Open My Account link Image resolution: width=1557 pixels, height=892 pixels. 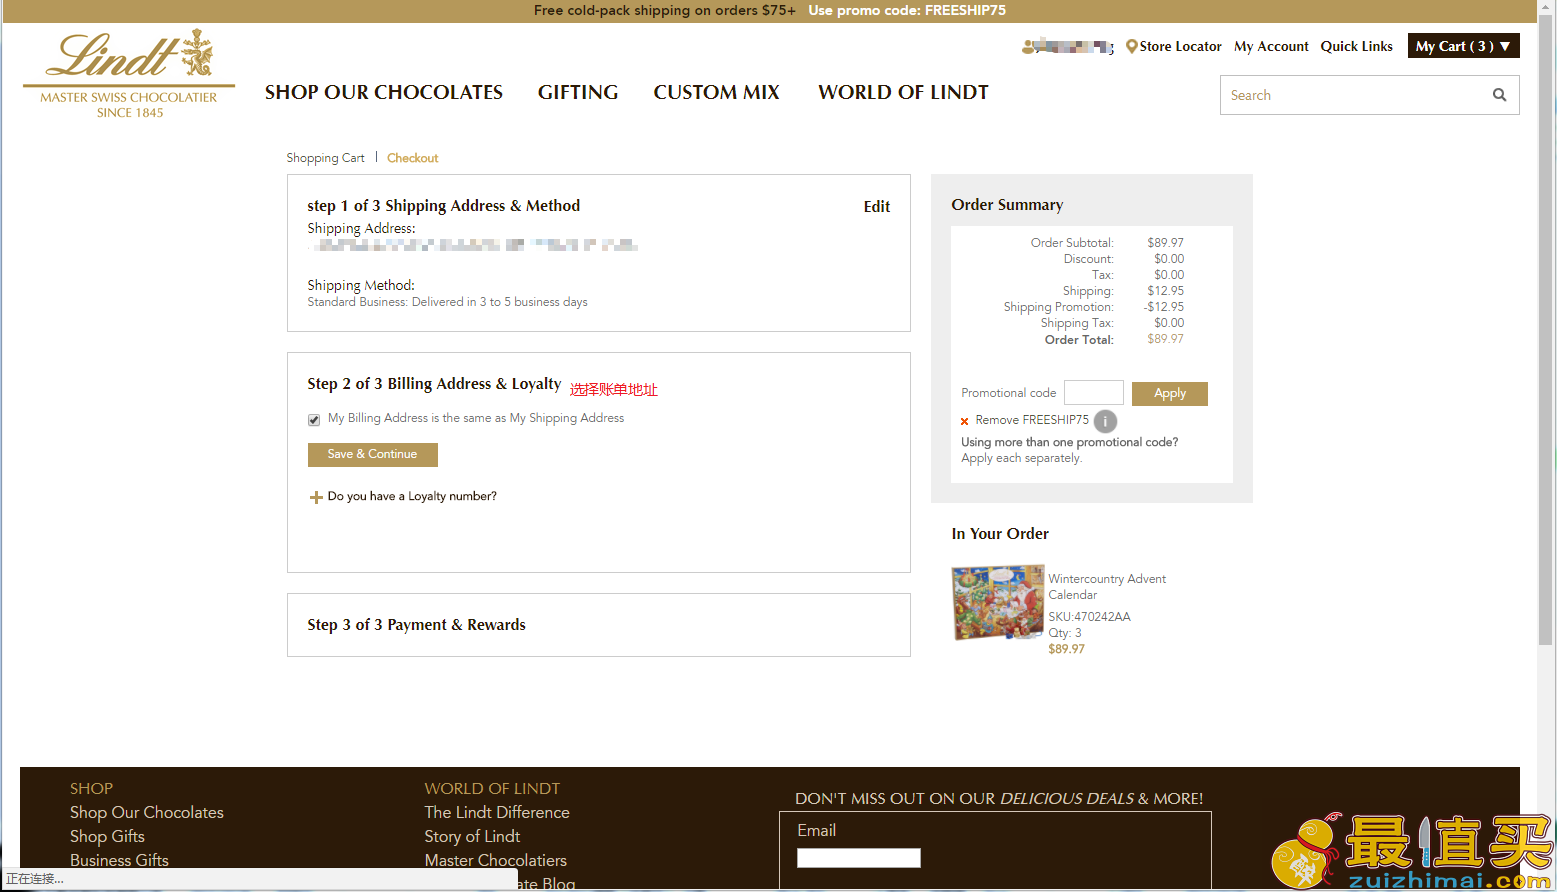(x=1271, y=46)
